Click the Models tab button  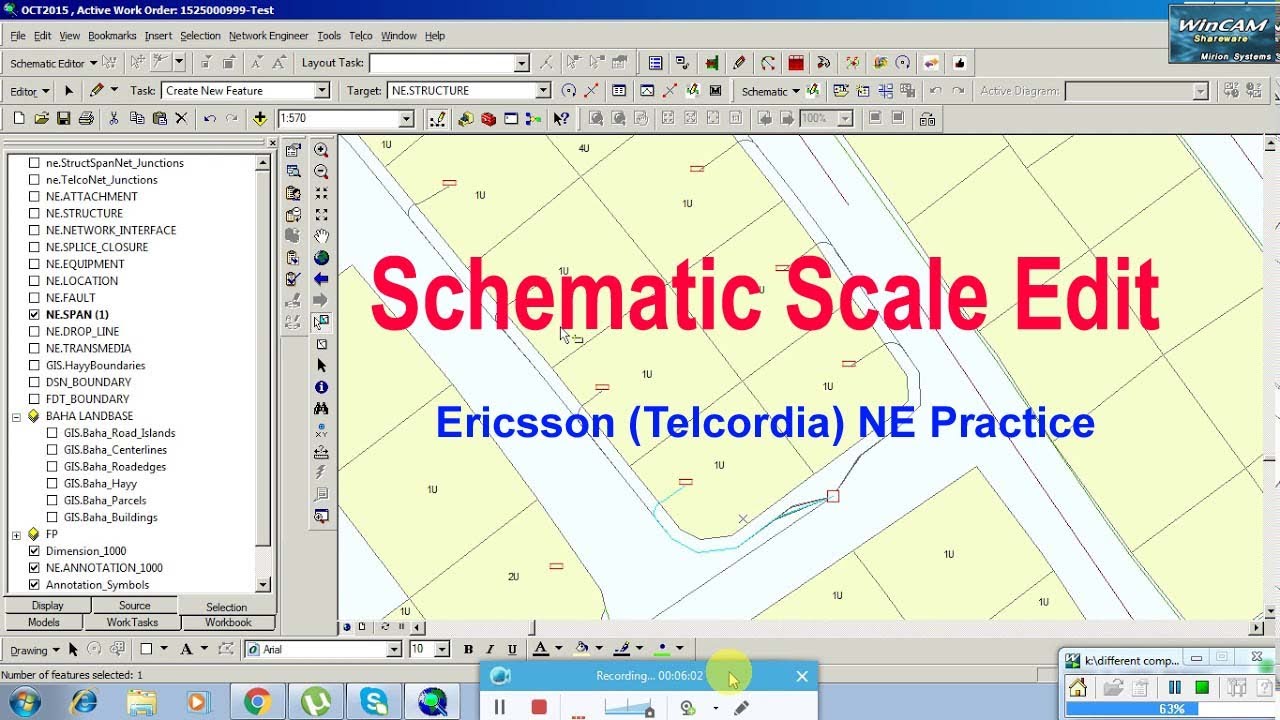44,622
